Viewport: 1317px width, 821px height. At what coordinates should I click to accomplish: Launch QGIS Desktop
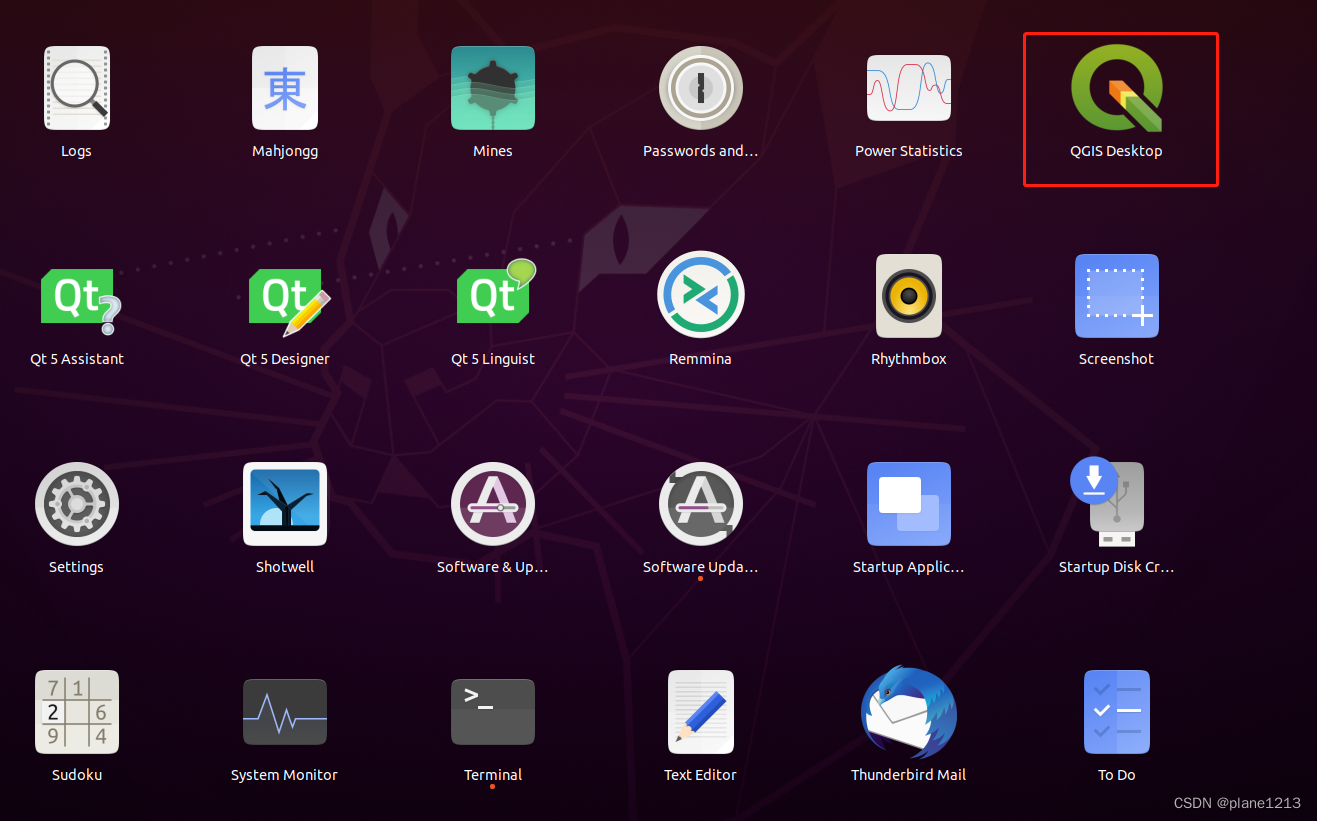coord(1116,88)
